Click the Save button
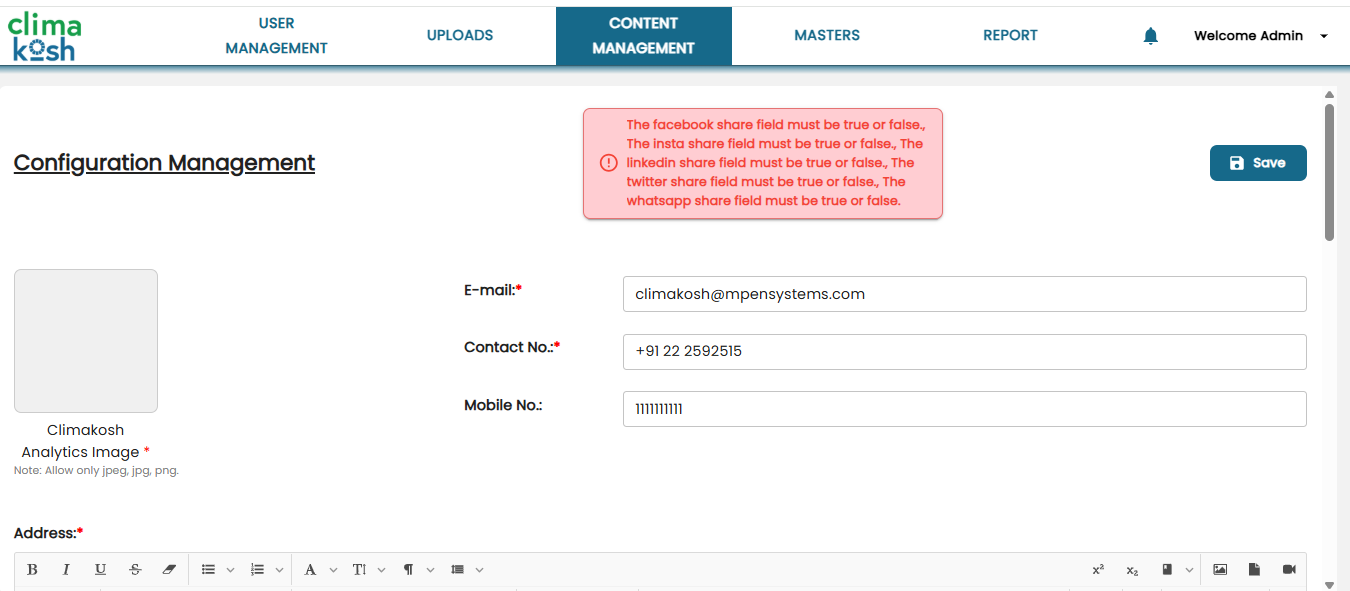Viewport: 1350px width, 591px height. click(1258, 163)
